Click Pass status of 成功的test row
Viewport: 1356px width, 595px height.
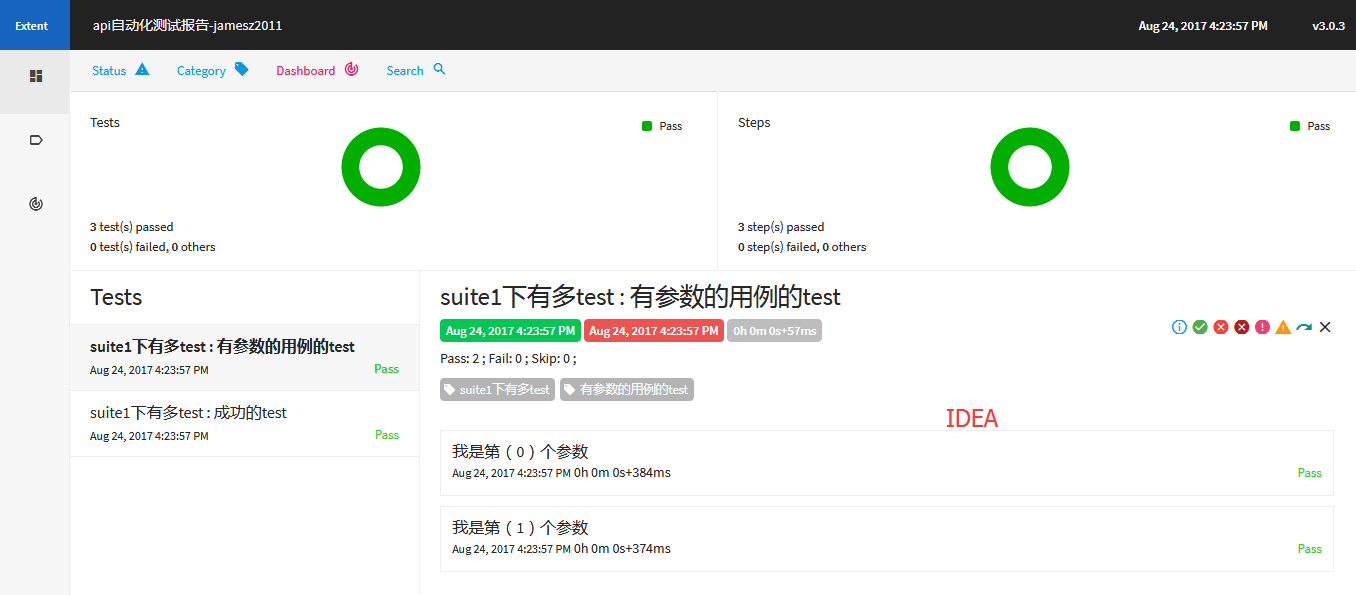point(387,435)
